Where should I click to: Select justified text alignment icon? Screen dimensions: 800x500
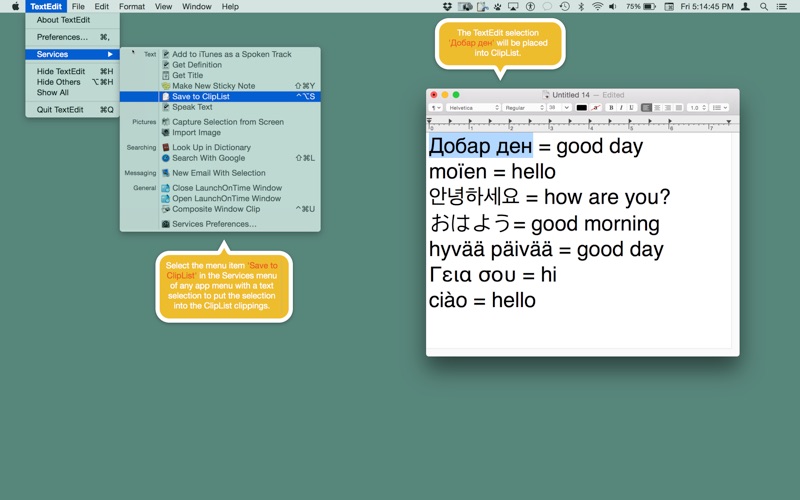tap(679, 108)
